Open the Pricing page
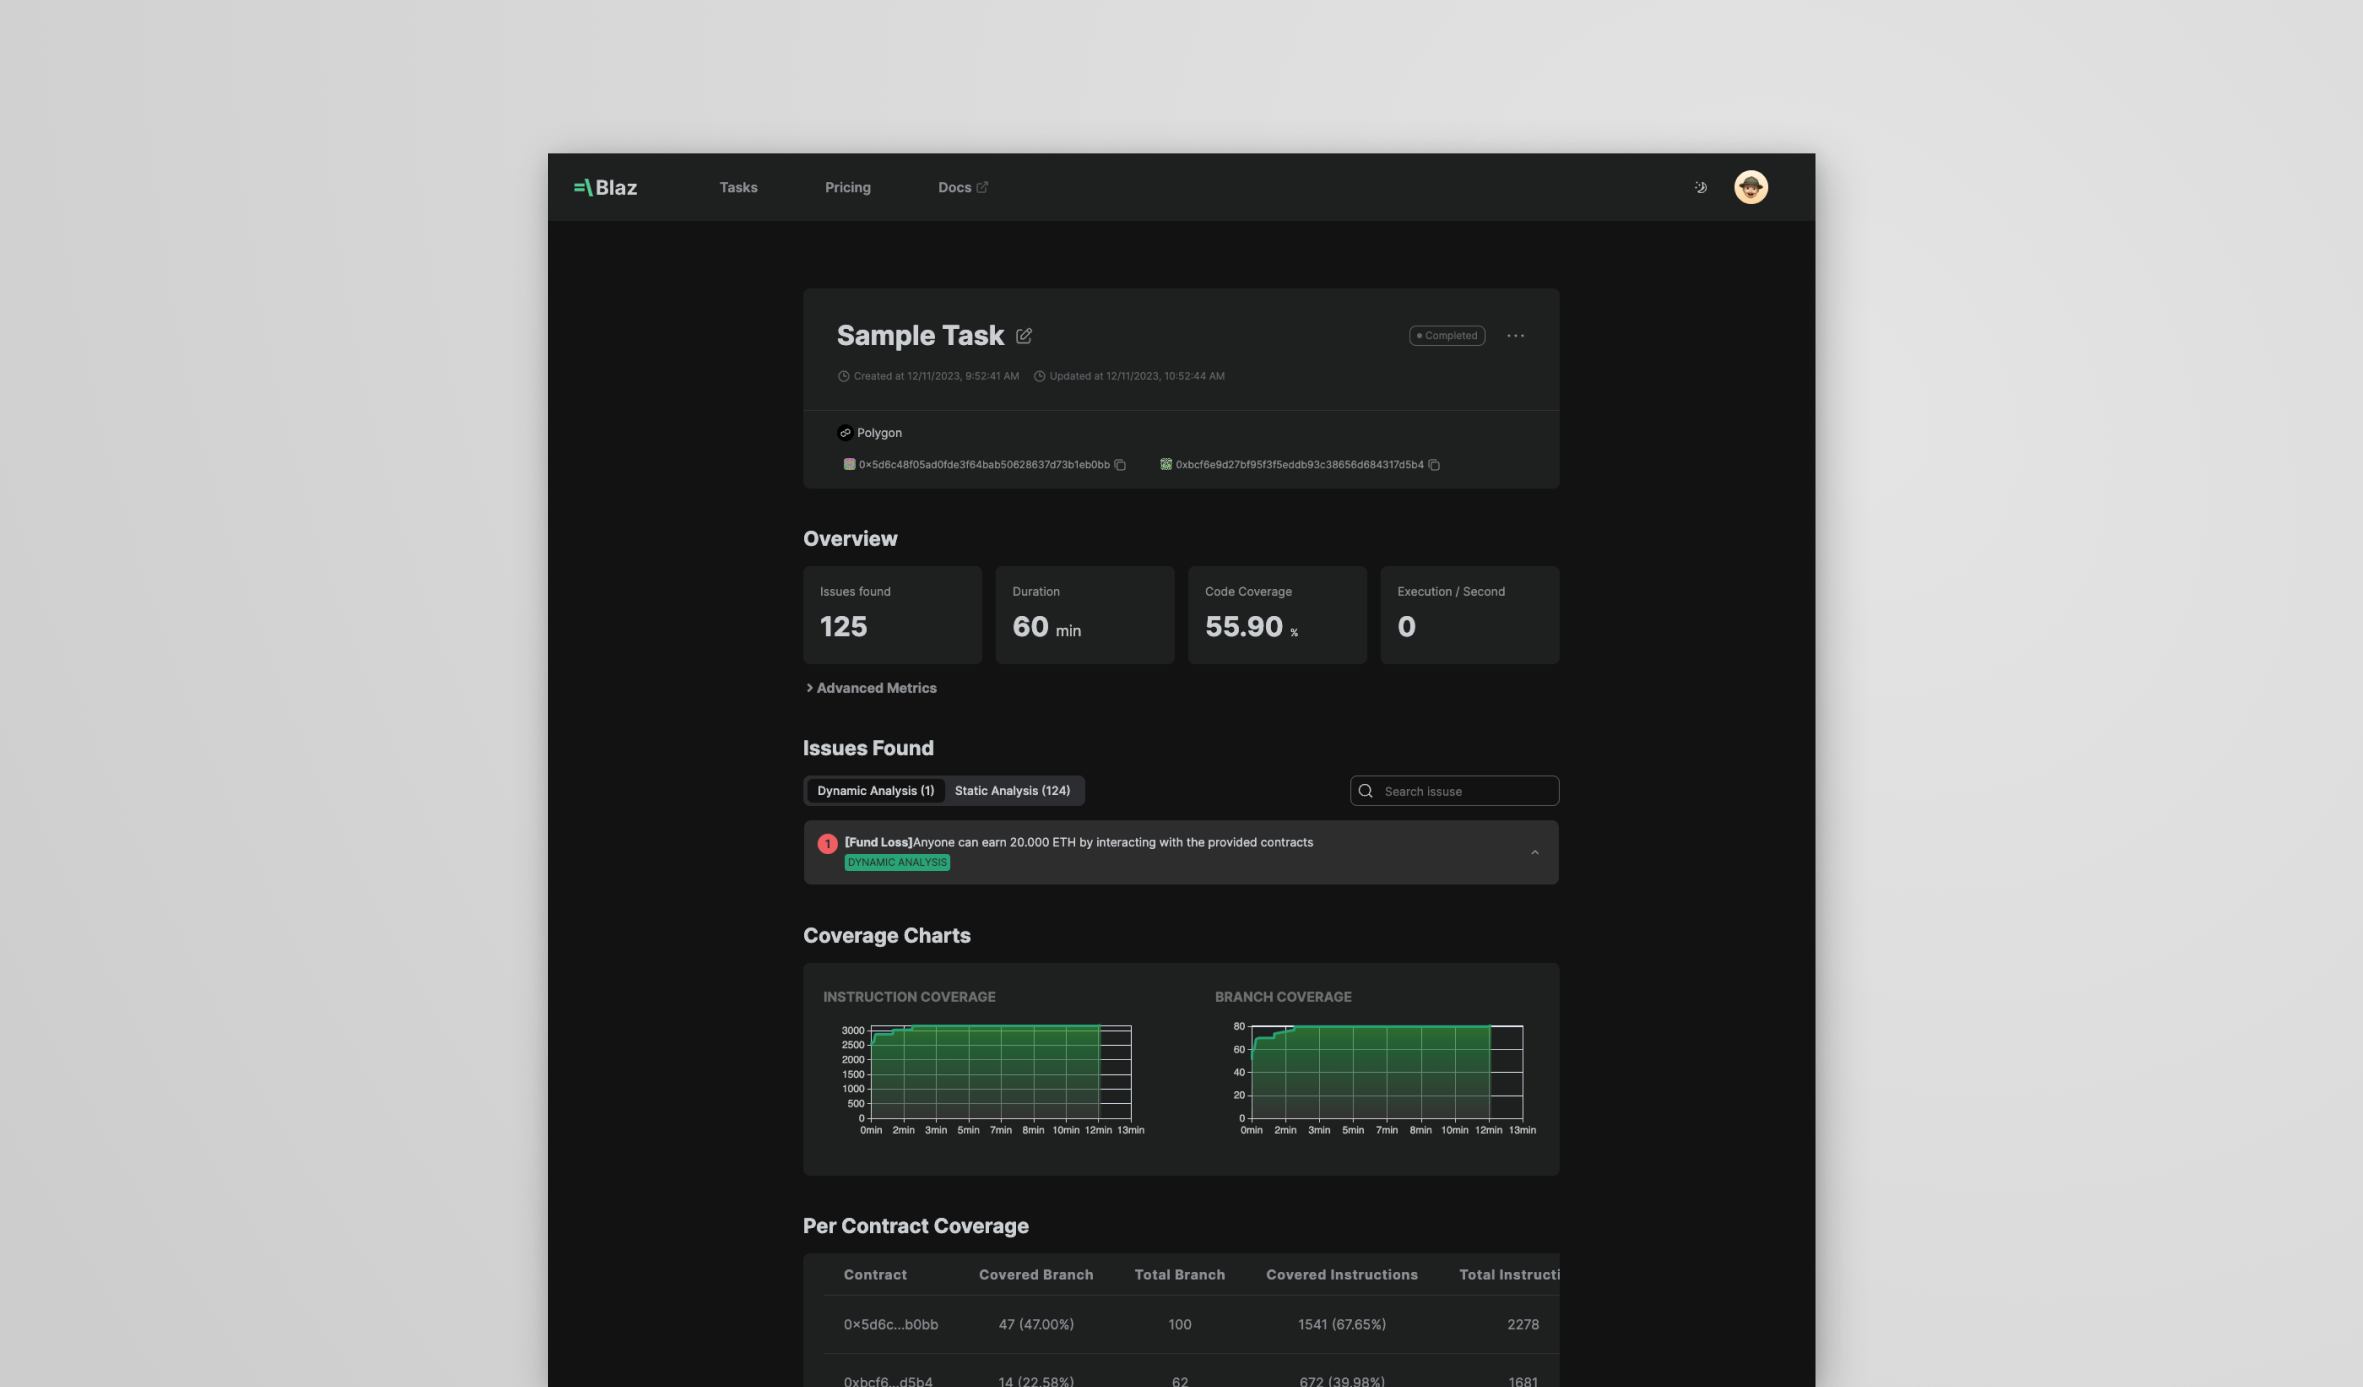 [847, 187]
